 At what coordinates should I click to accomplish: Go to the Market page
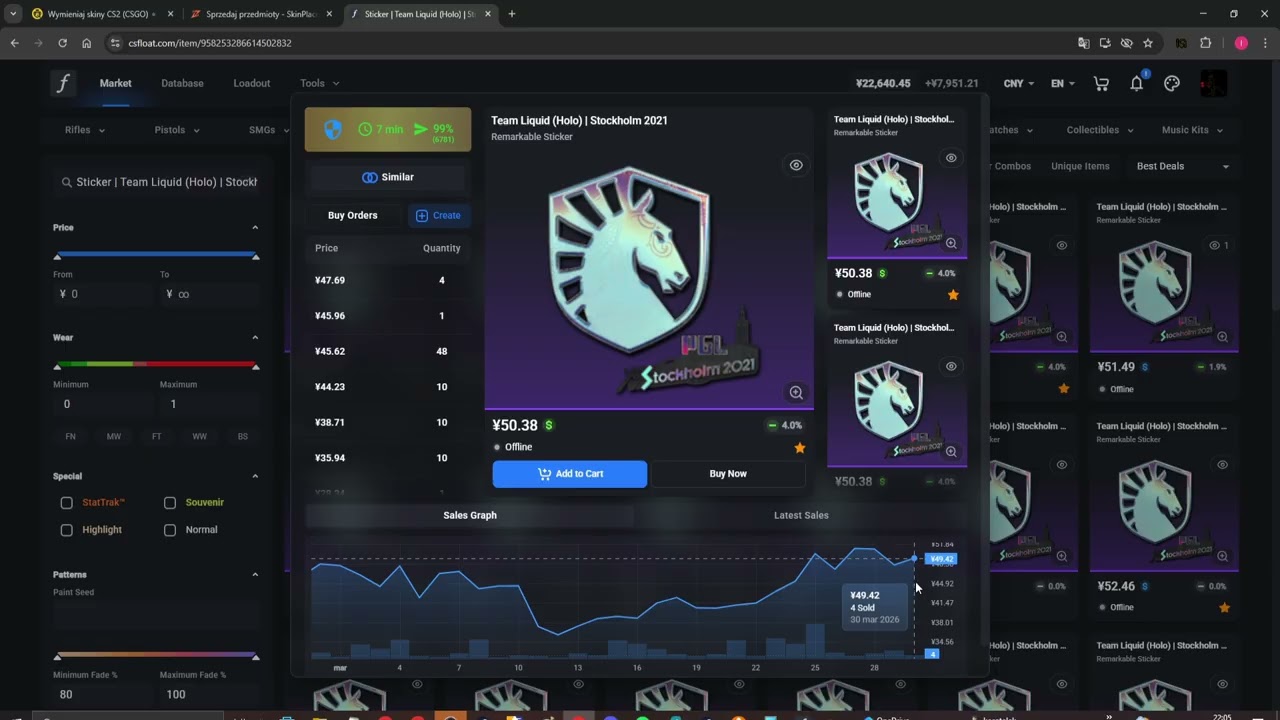tap(115, 83)
